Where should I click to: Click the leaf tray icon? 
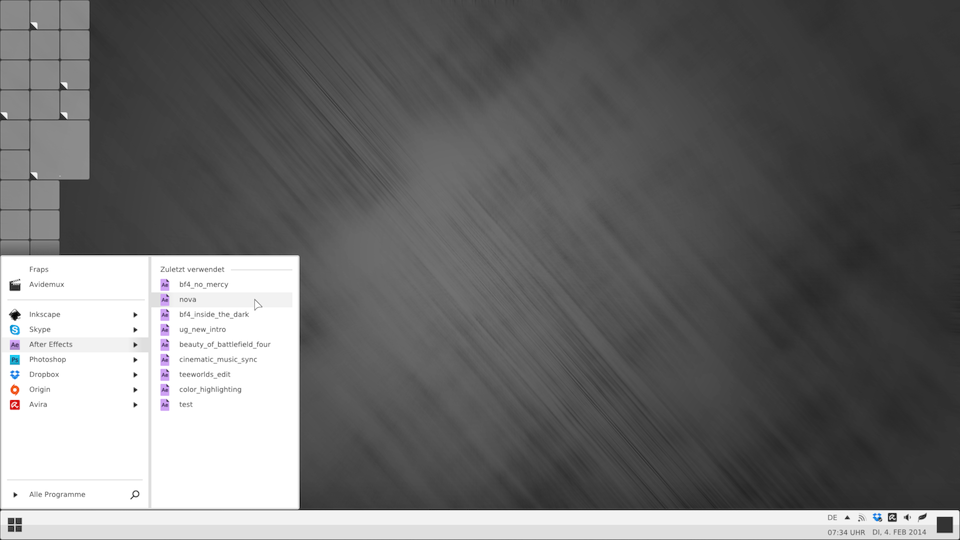click(922, 517)
